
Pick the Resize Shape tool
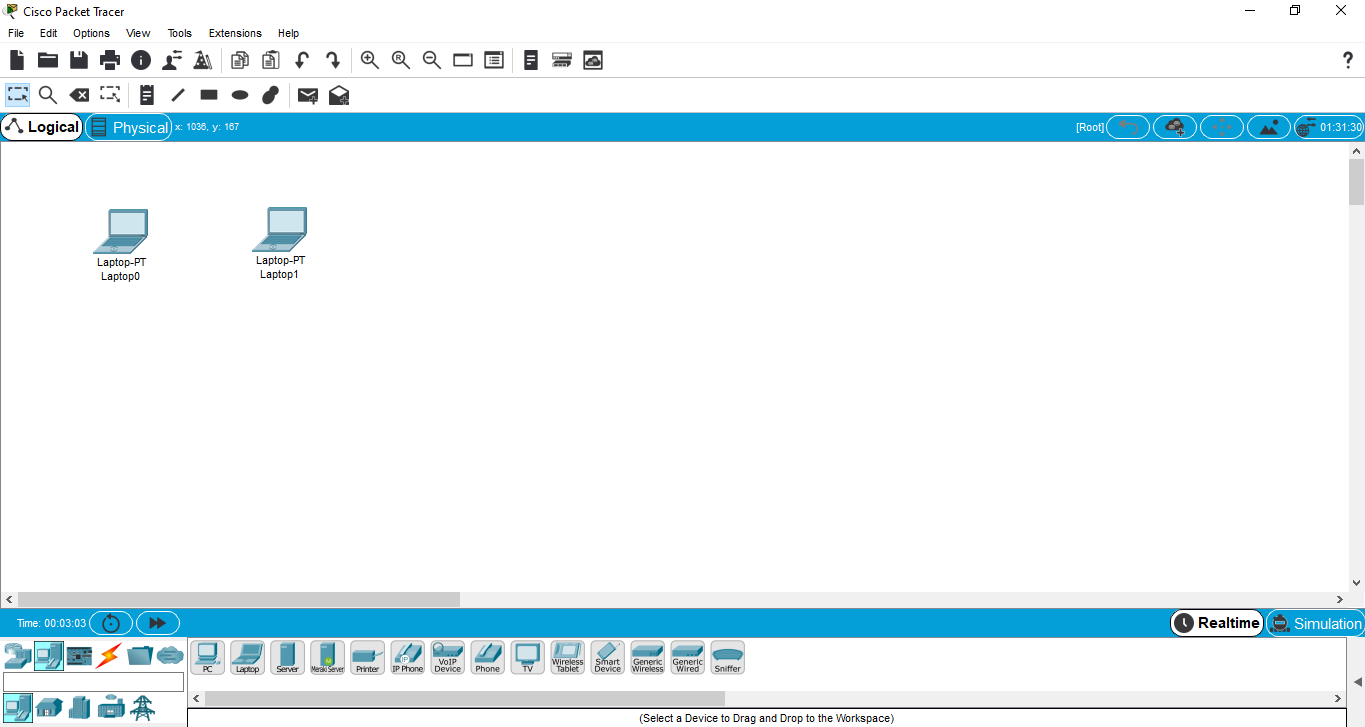[x=110, y=95]
